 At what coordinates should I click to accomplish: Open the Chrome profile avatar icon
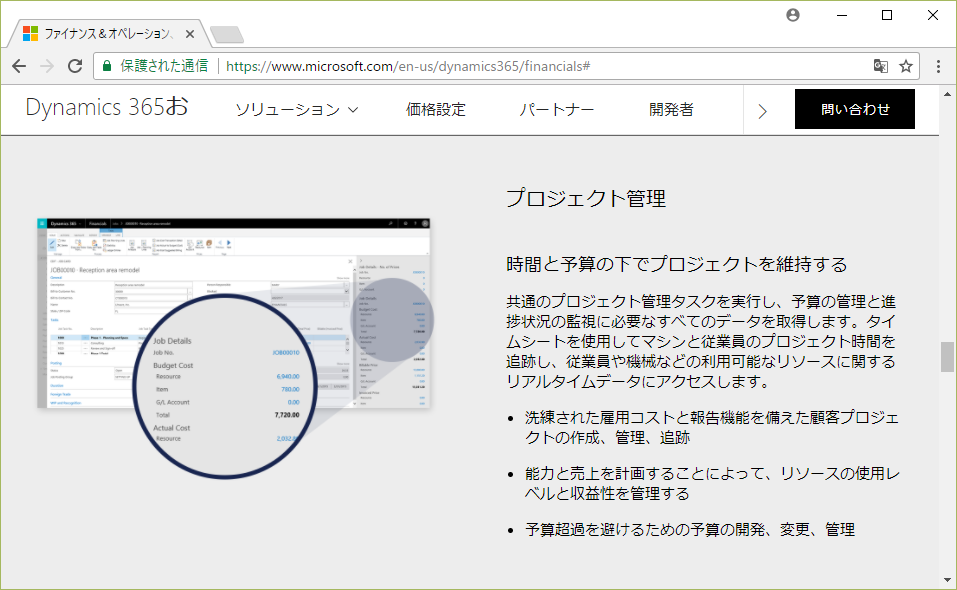pyautogui.click(x=793, y=15)
